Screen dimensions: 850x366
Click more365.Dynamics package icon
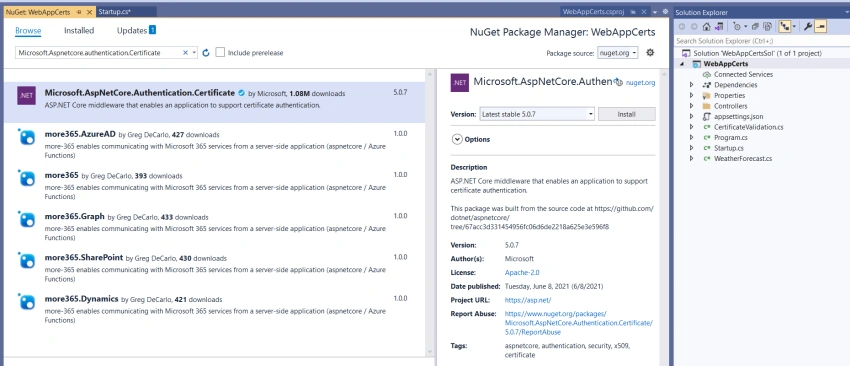[26, 301]
